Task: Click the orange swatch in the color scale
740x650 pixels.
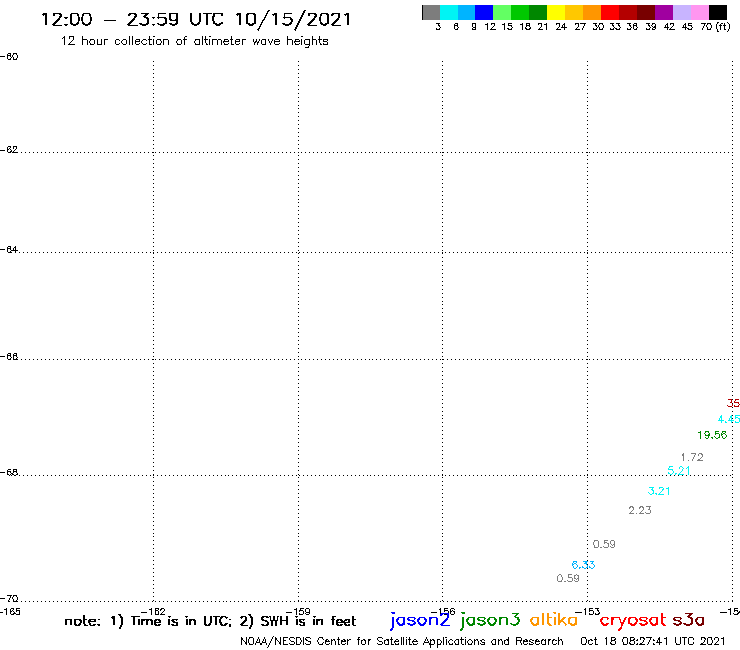Action: (592, 12)
